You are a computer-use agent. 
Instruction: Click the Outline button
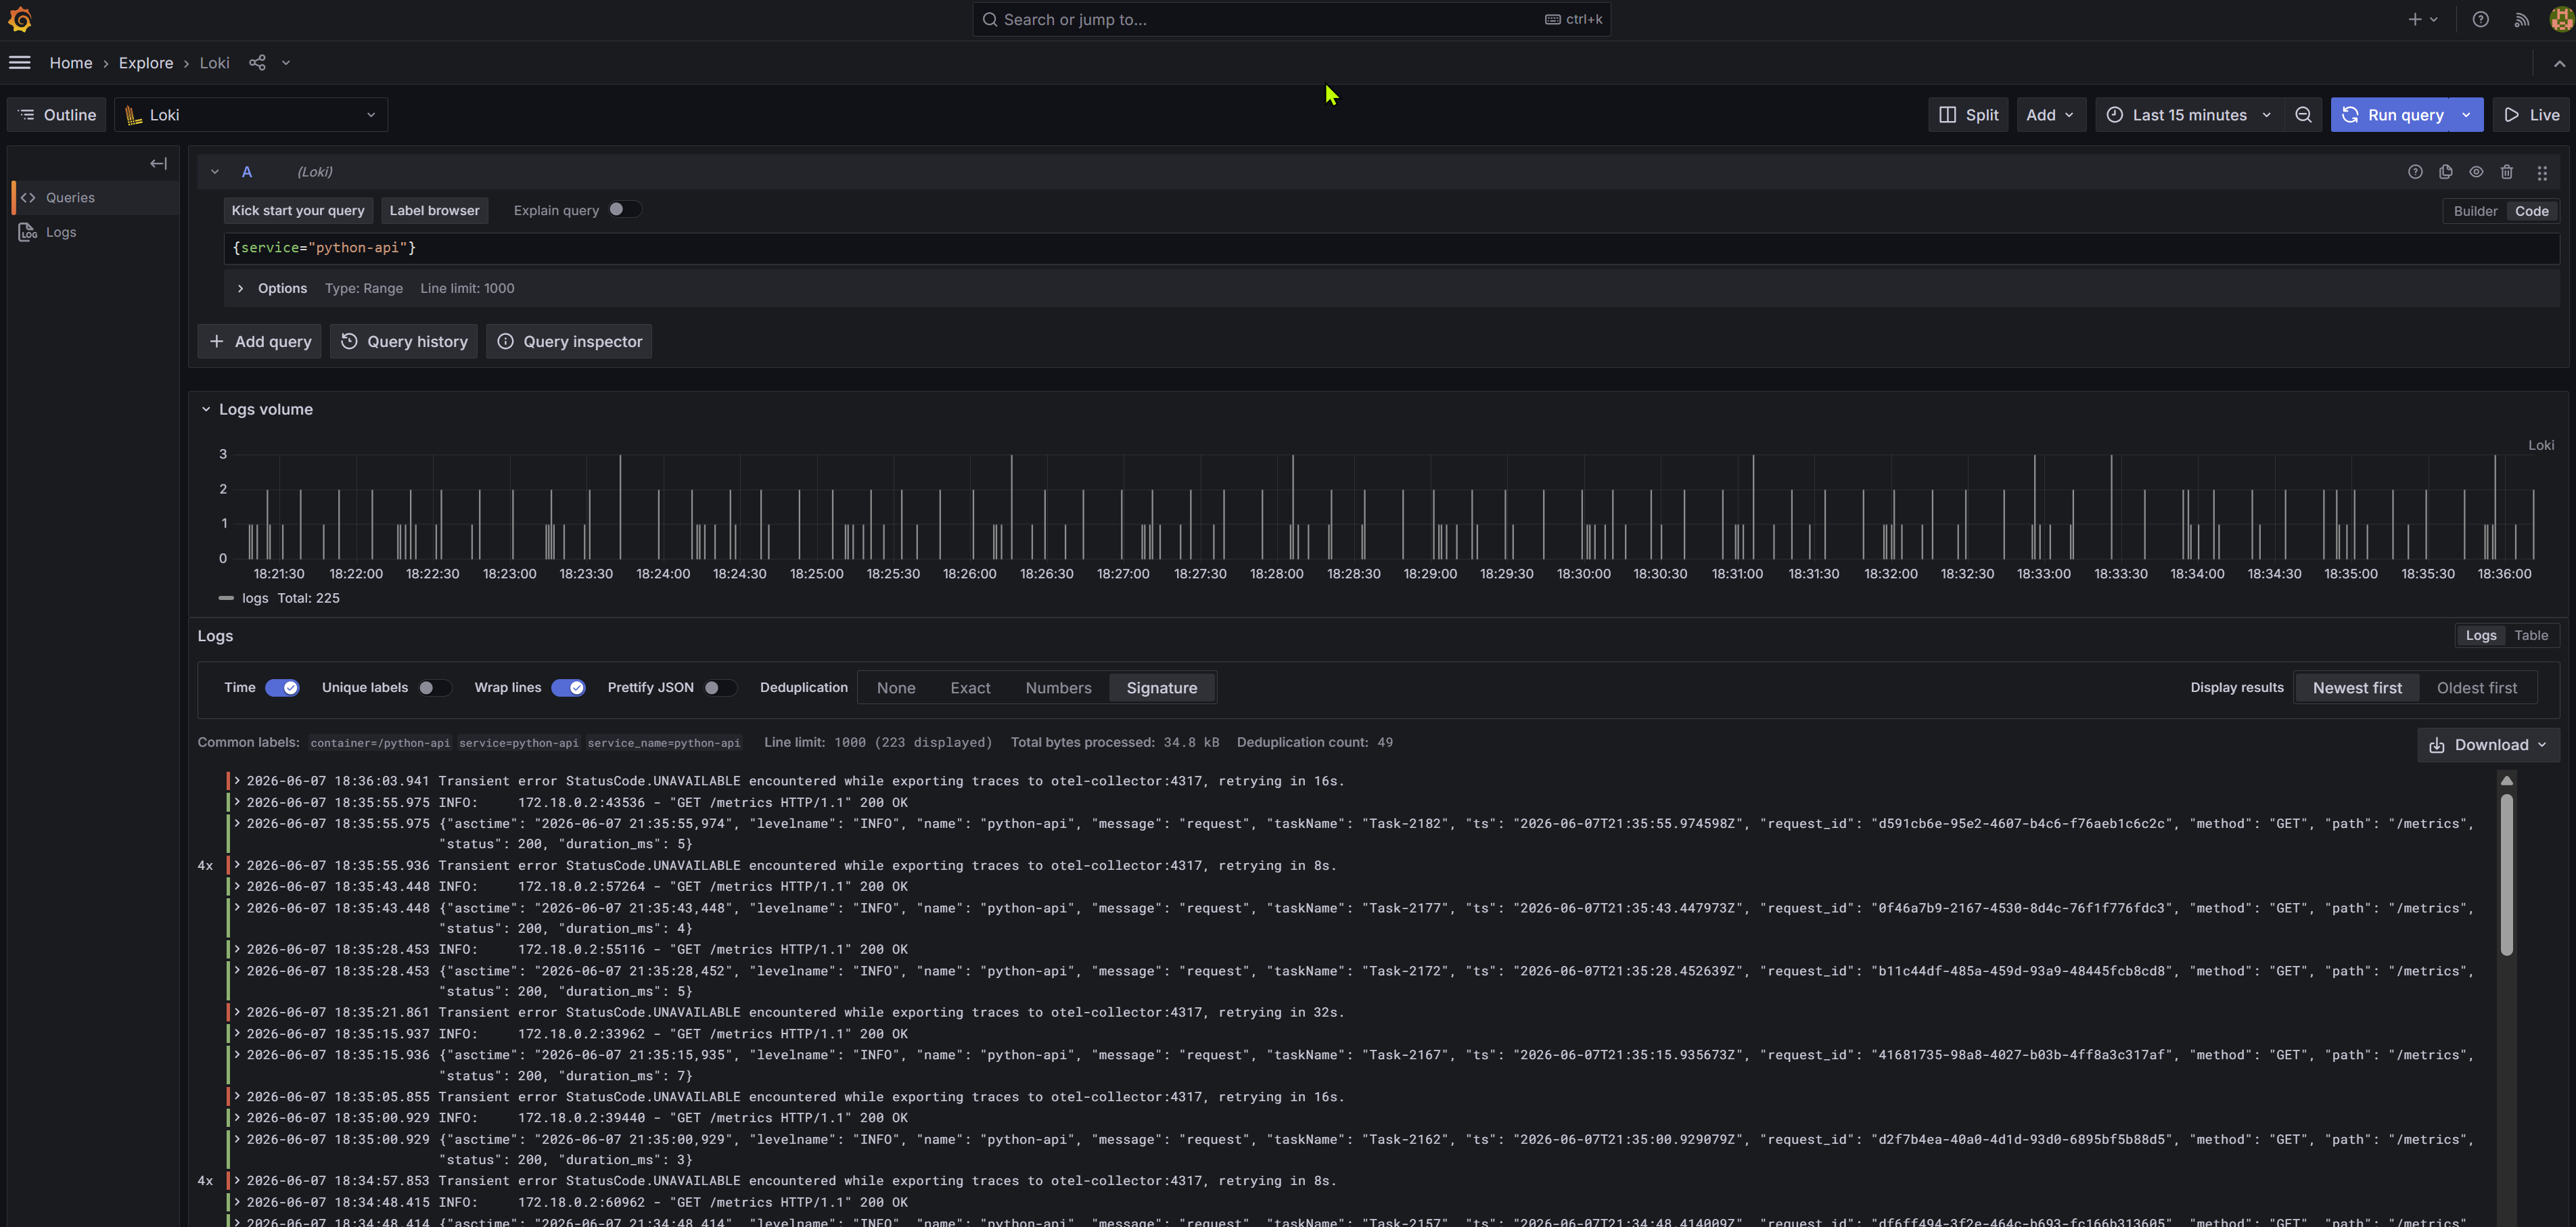tap(57, 115)
